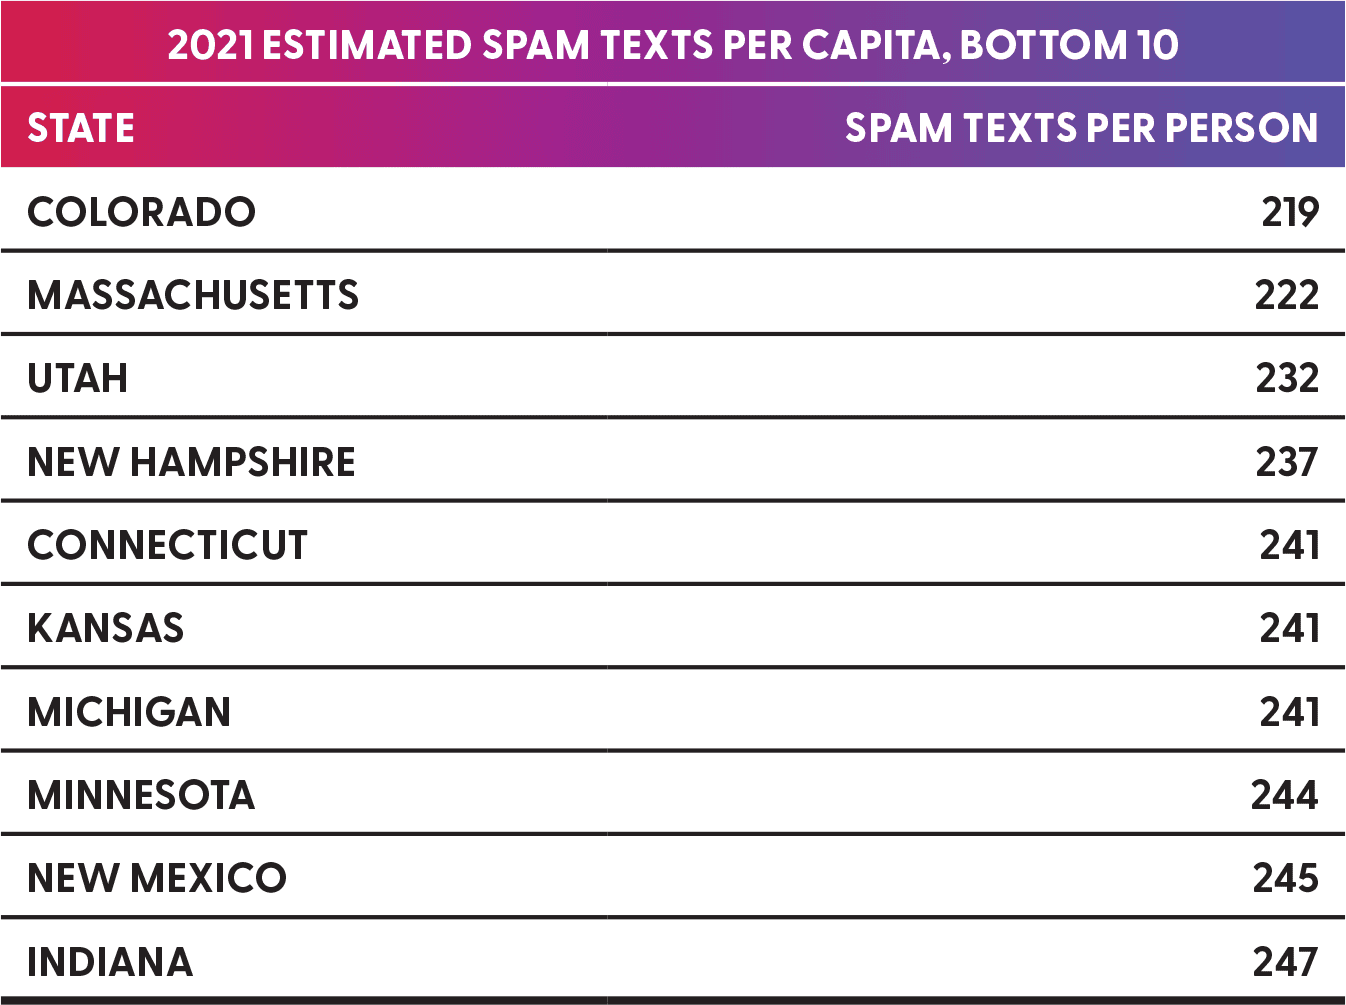Screen dimensions: 1346x1005
Task: Select Indiana's value of 247
Action: click(x=1286, y=962)
